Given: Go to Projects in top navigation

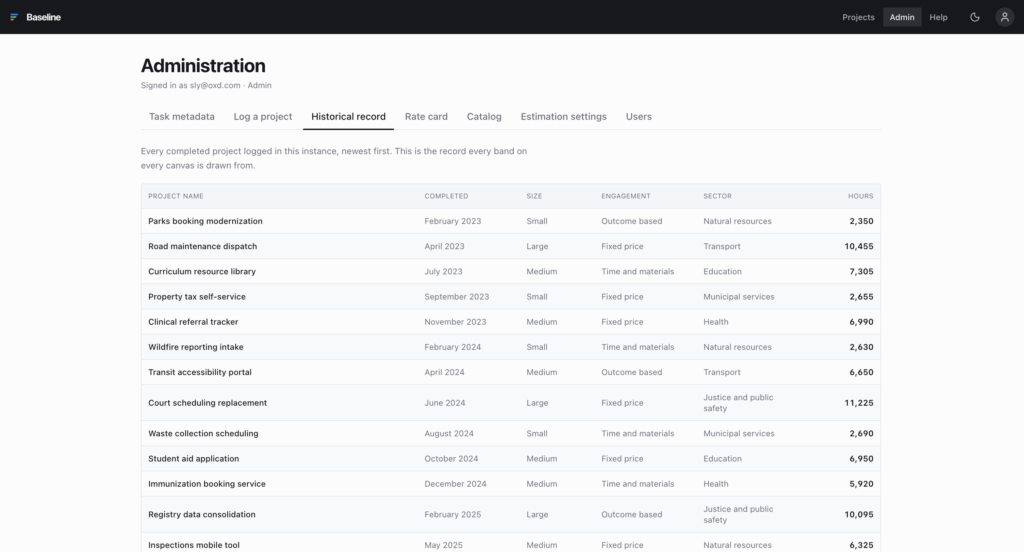Looking at the screenshot, I should (x=858, y=17).
